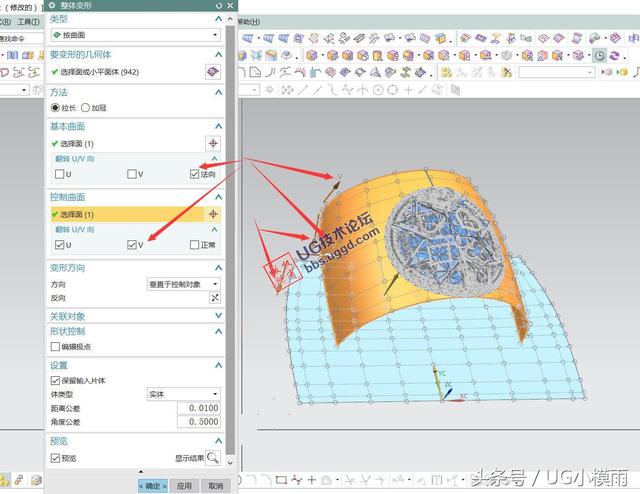This screenshot has width=640, height=494.
Task: Collapse the 方法 section
Action: point(218,92)
